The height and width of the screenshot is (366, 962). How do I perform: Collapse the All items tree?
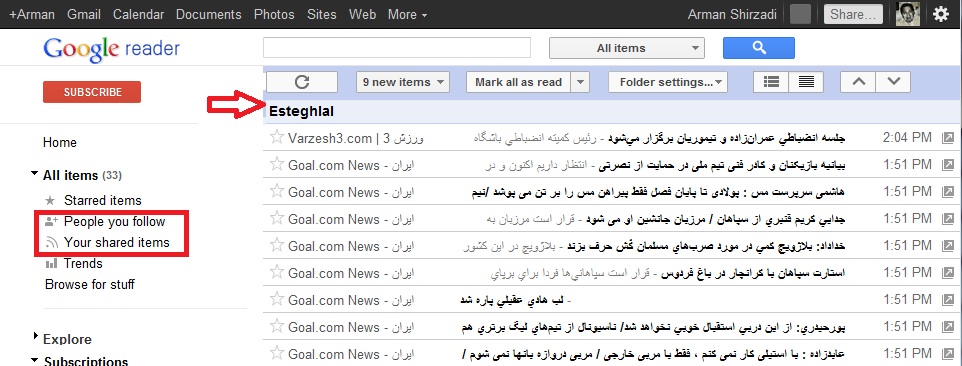click(x=34, y=175)
